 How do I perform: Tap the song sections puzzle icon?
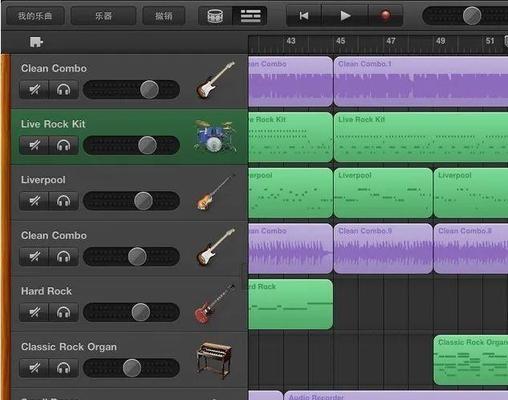pyautogui.click(x=36, y=42)
